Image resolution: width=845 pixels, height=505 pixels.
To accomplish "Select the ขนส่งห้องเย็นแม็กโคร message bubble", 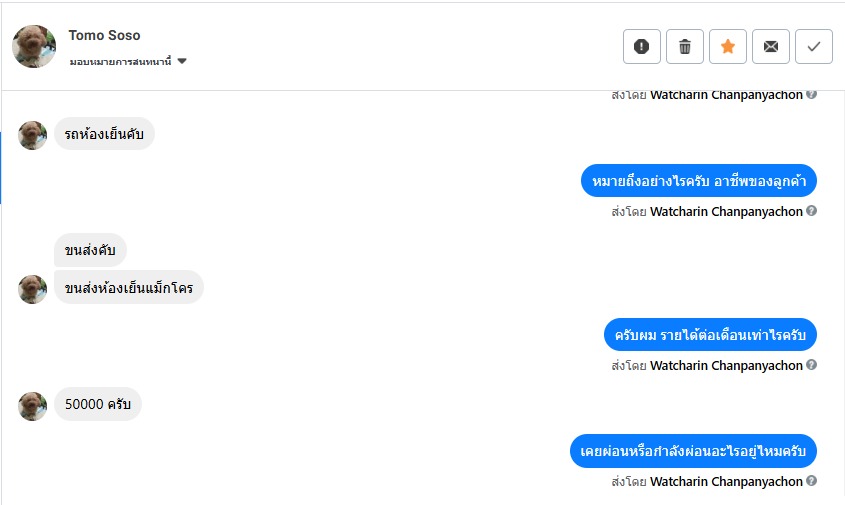I will [129, 288].
